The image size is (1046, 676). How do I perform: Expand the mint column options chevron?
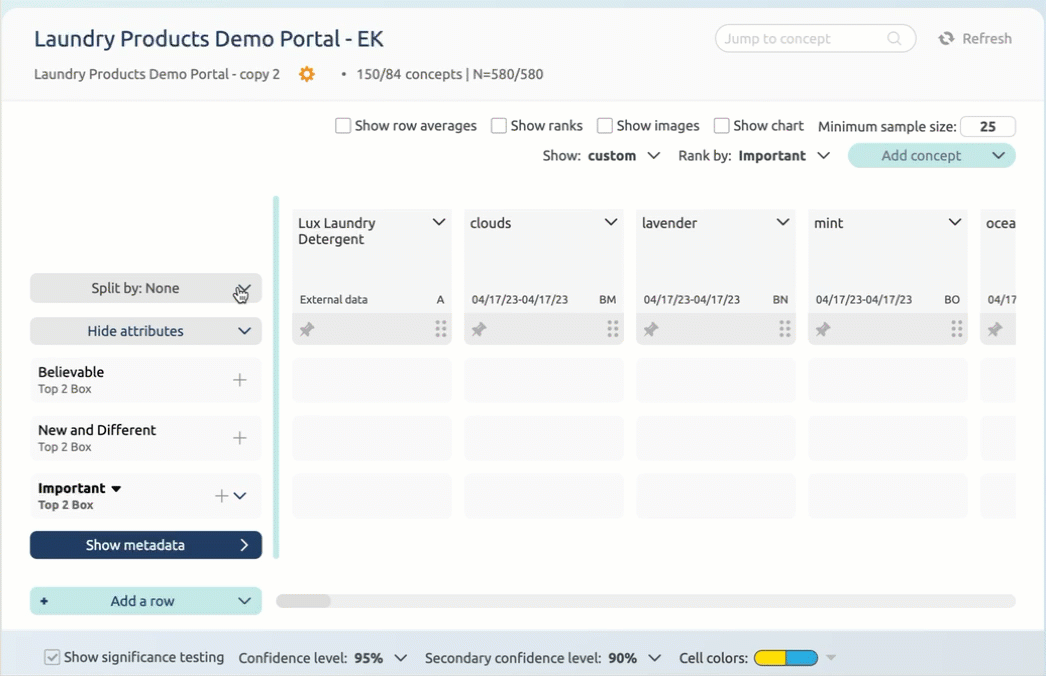[955, 223]
